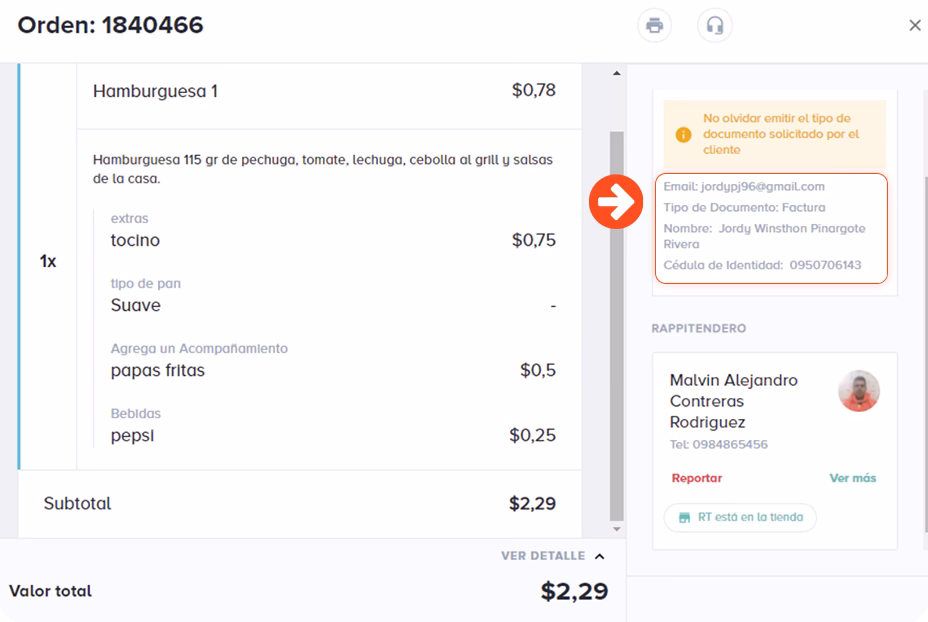Click the orange arrow indicator icon
928x622 pixels.
(x=615, y=203)
